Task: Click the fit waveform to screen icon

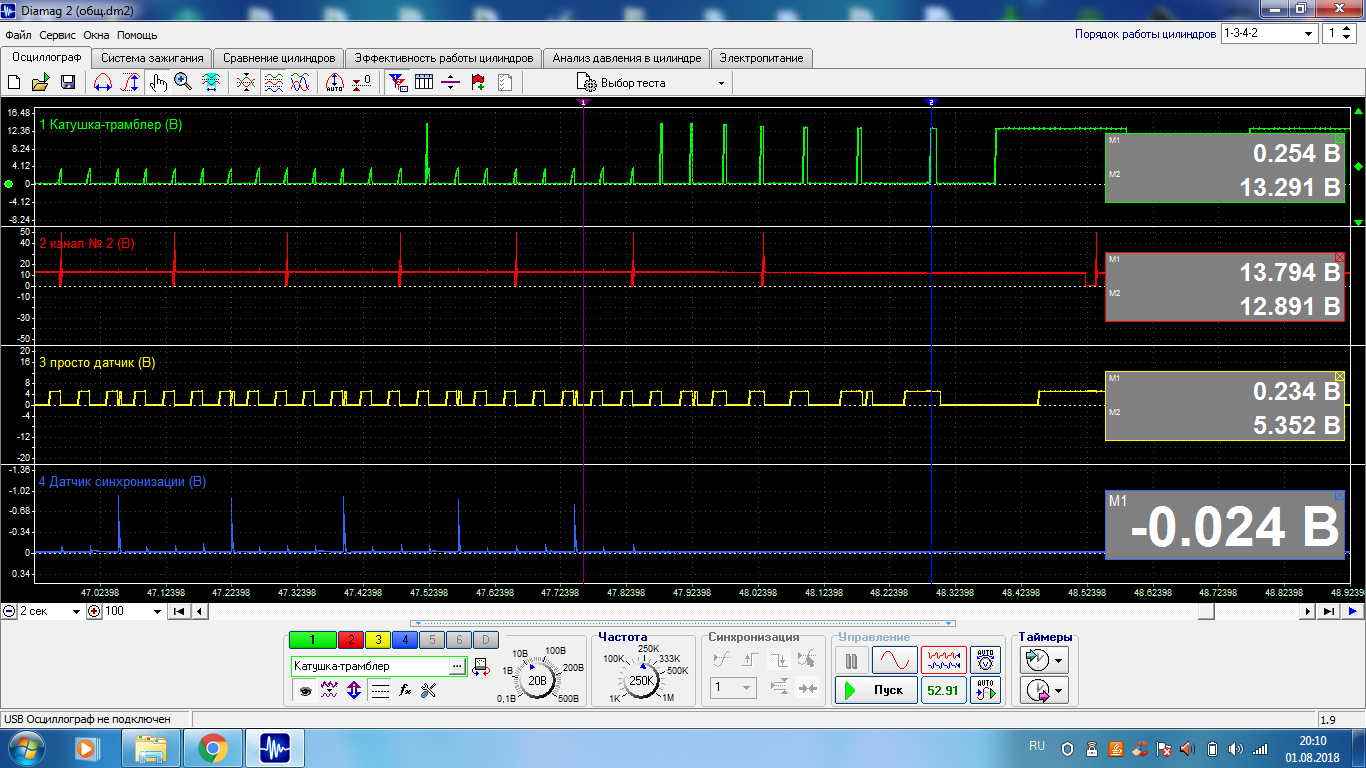Action: (x=211, y=83)
